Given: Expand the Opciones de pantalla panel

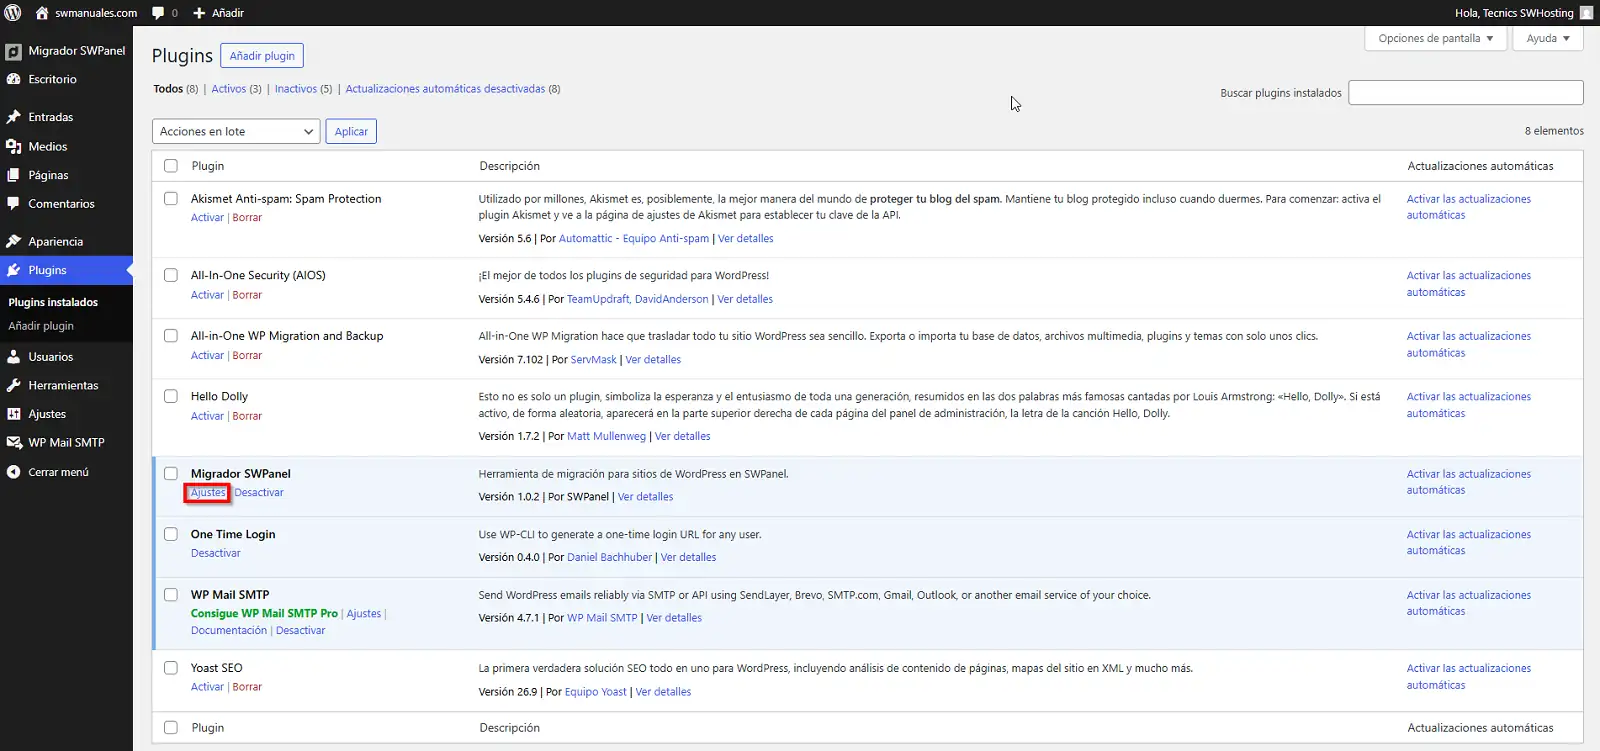Looking at the screenshot, I should pyautogui.click(x=1434, y=38).
